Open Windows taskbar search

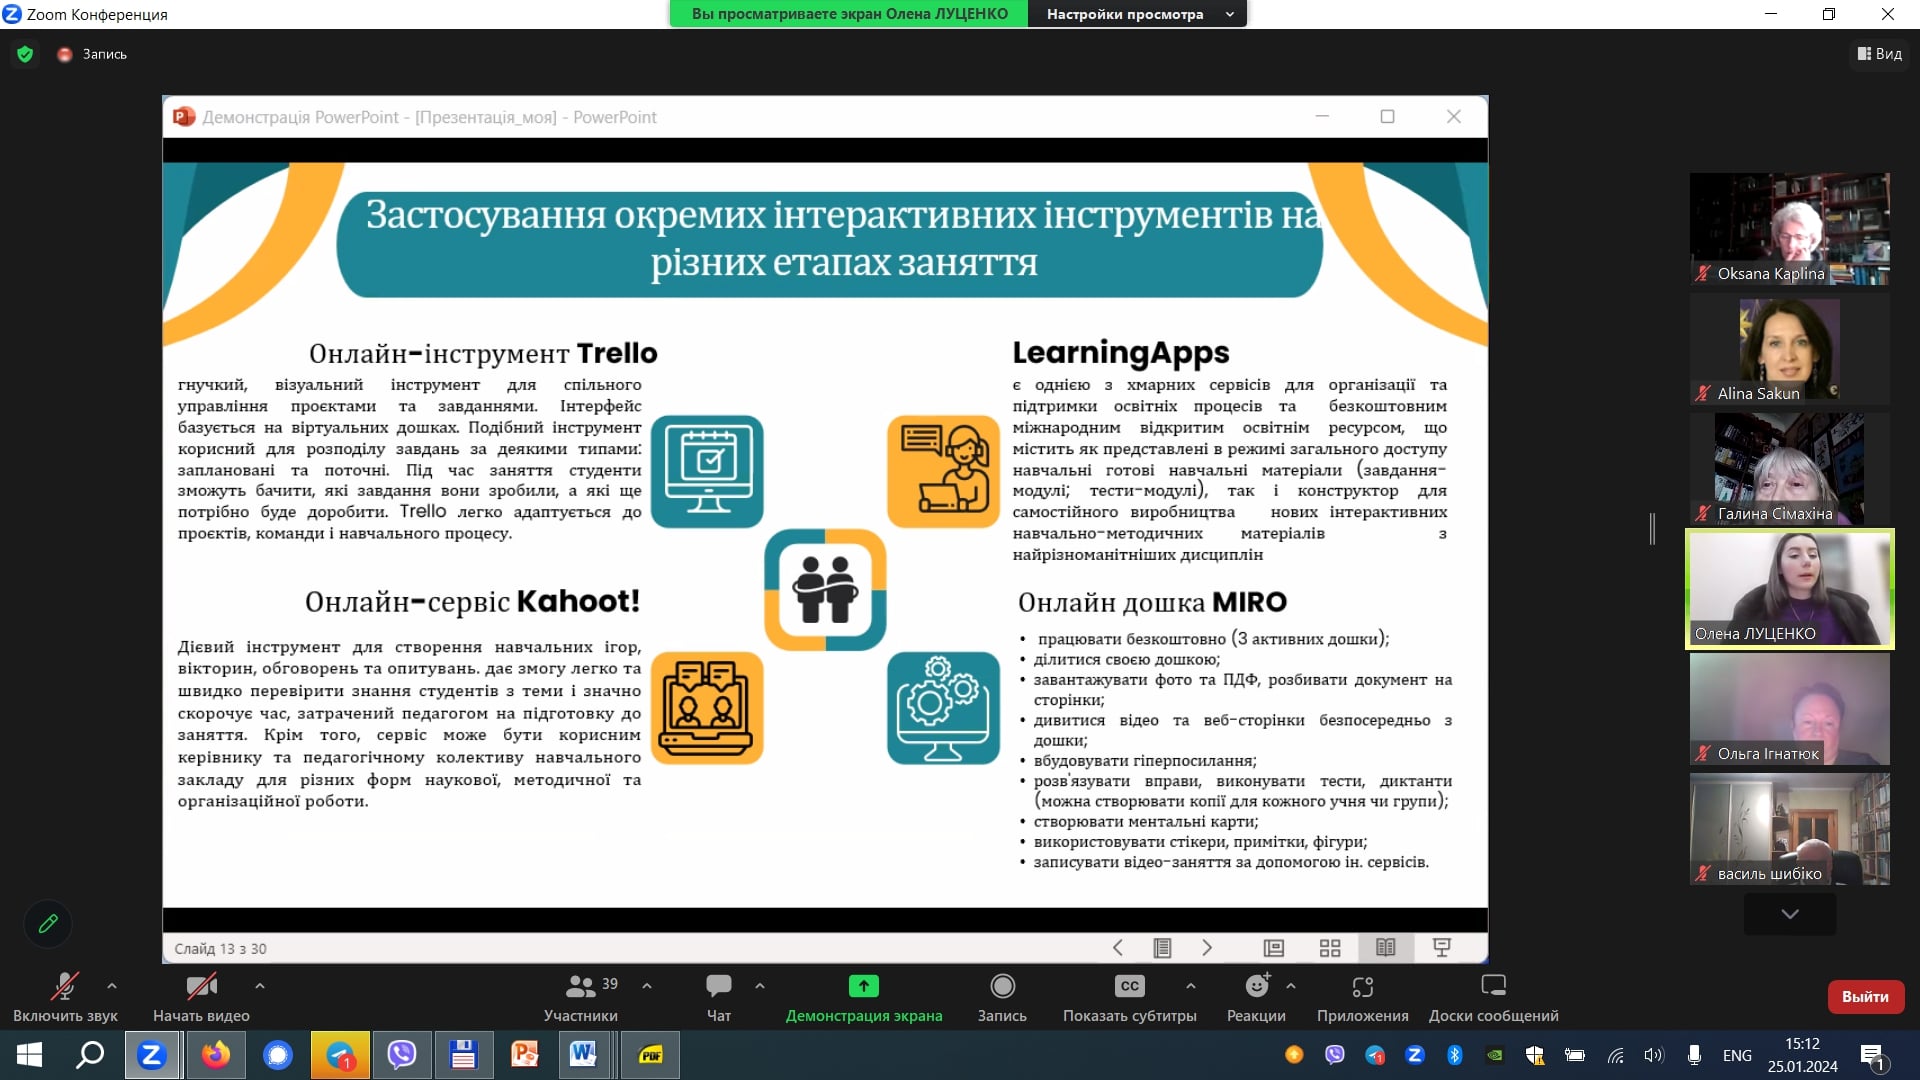tap(90, 1055)
